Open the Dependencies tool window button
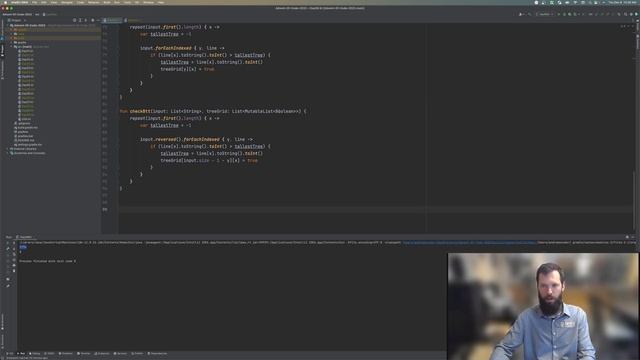The width and height of the screenshot is (640, 360). (x=158, y=353)
